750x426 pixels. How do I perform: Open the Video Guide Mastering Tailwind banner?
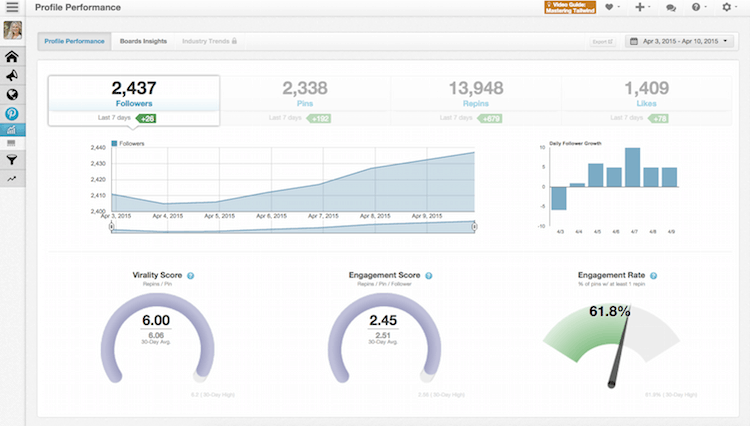tap(570, 7)
